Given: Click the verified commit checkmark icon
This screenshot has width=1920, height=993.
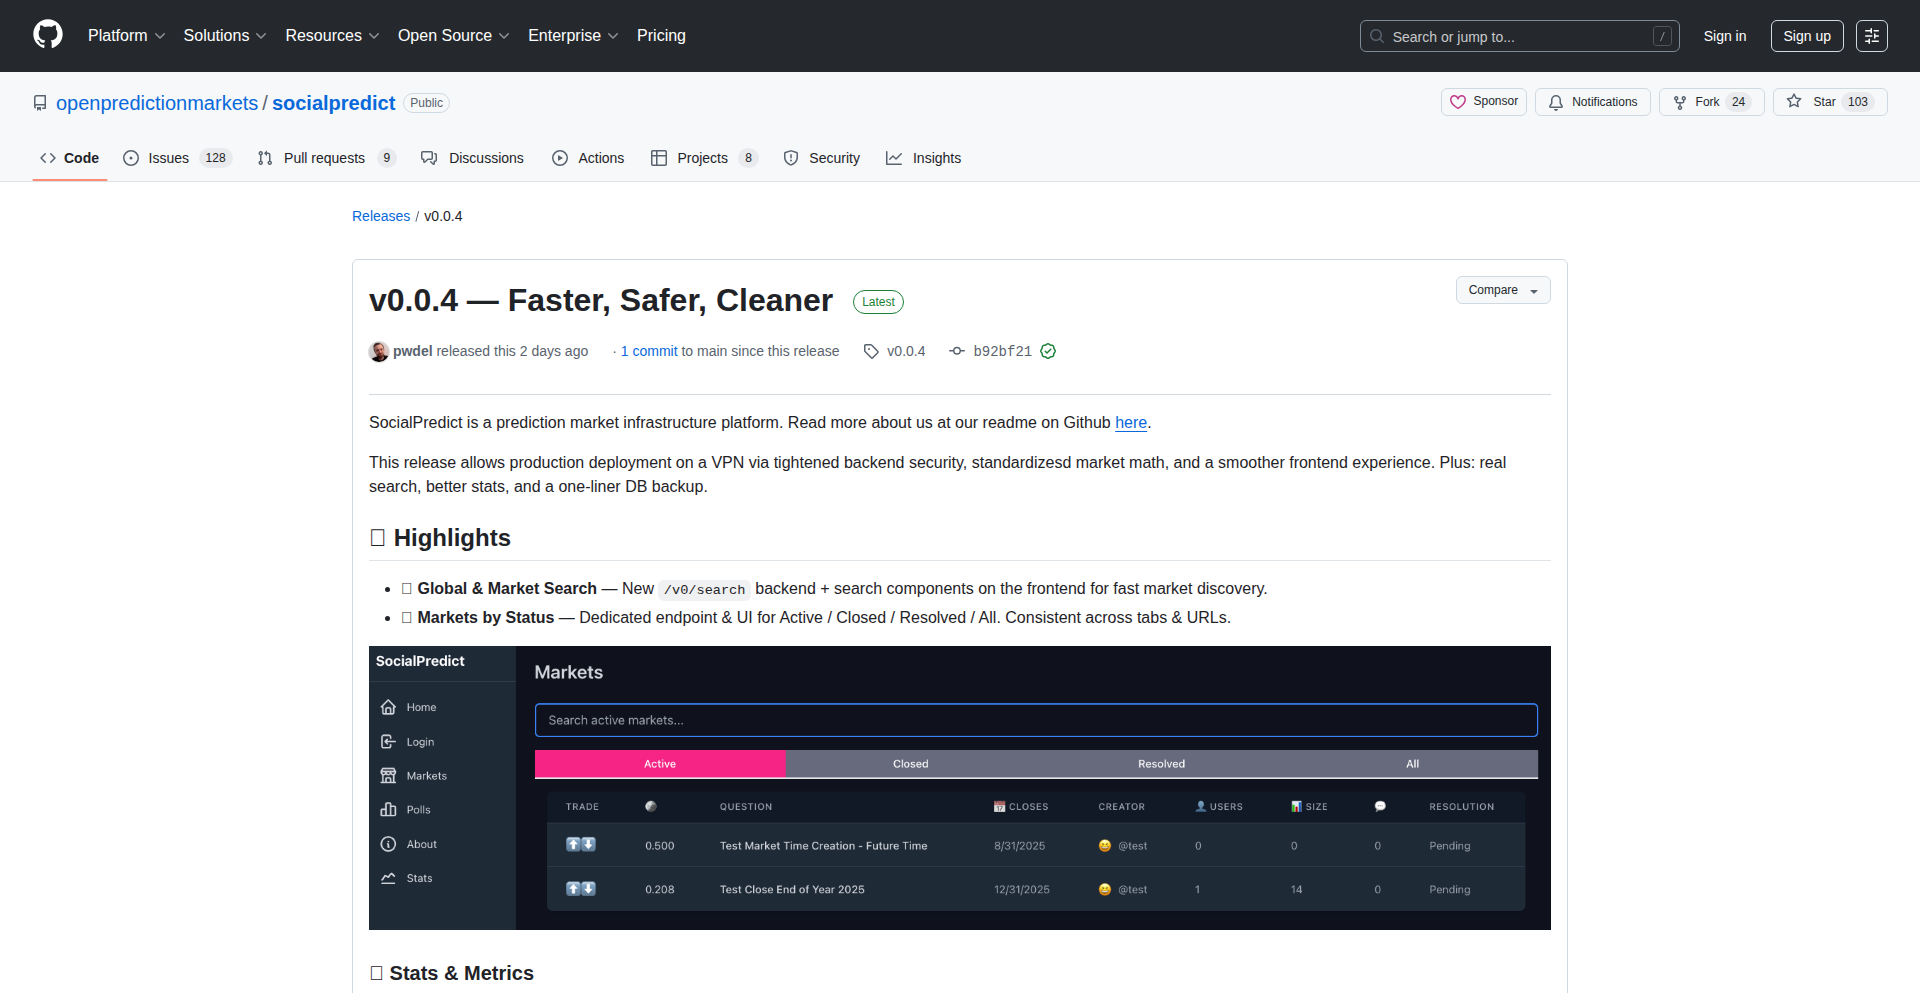Looking at the screenshot, I should point(1048,351).
